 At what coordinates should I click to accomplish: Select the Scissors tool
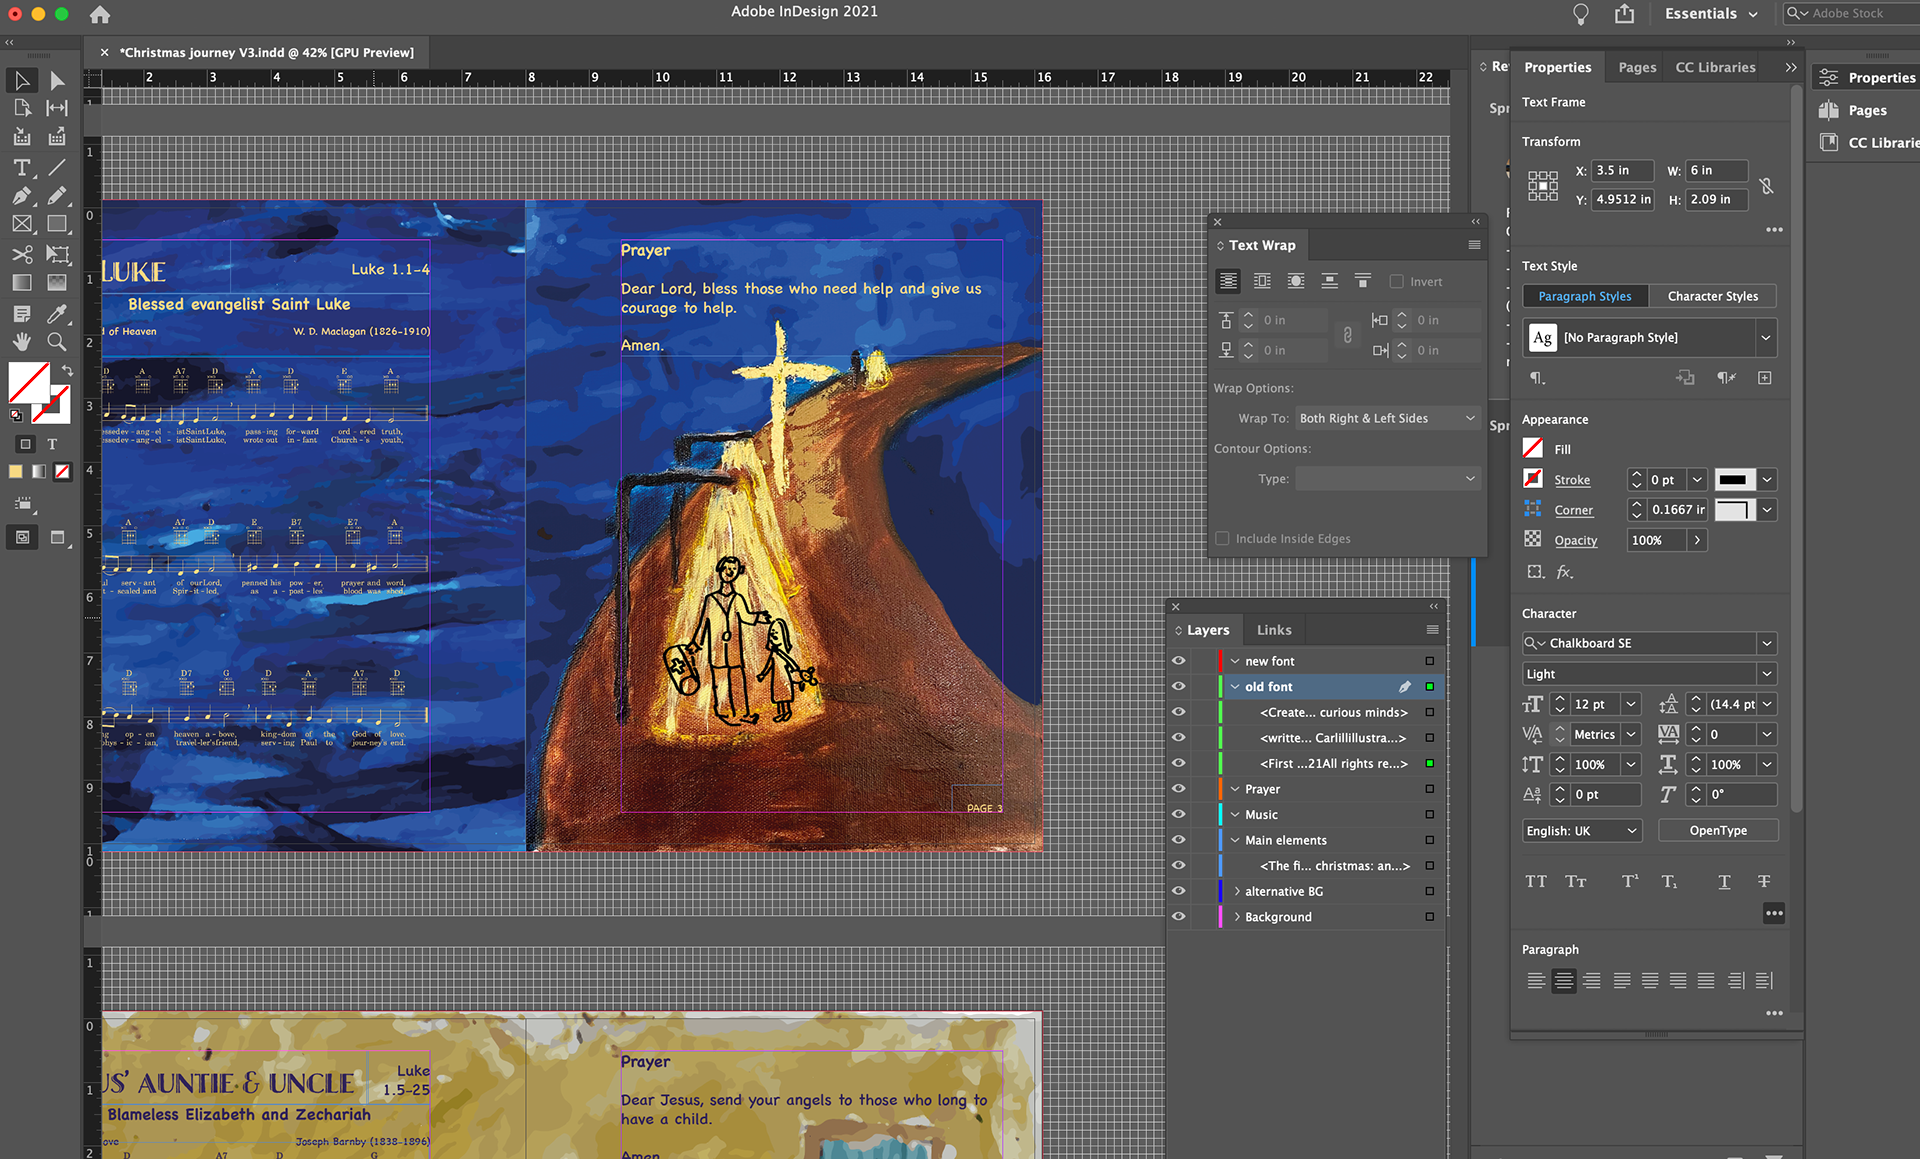[x=22, y=254]
